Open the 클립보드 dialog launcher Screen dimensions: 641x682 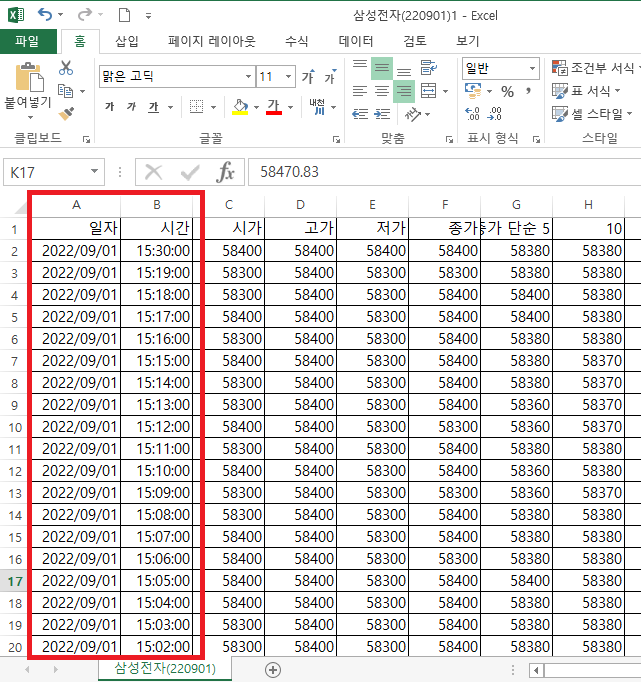coord(87,139)
